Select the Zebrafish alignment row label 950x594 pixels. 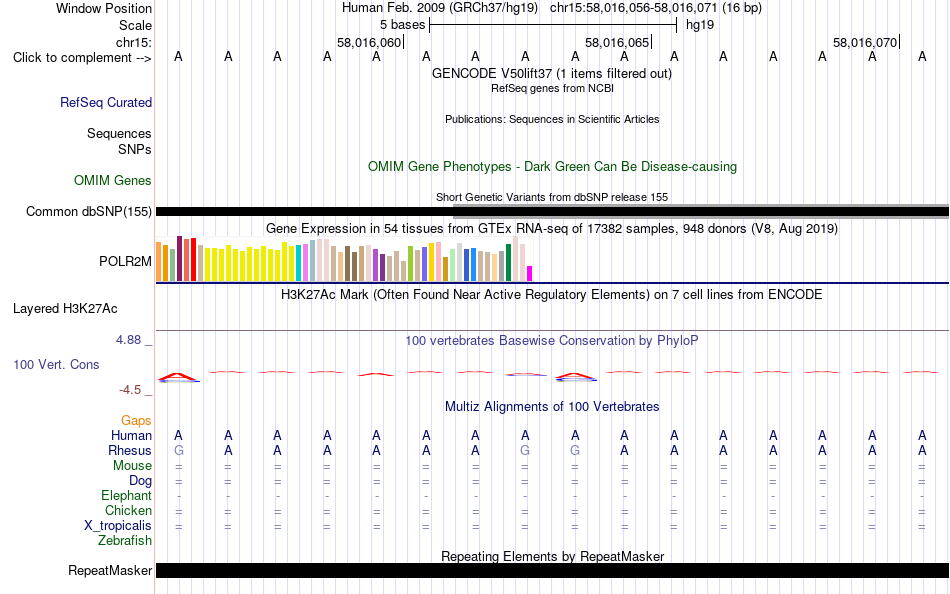point(125,540)
